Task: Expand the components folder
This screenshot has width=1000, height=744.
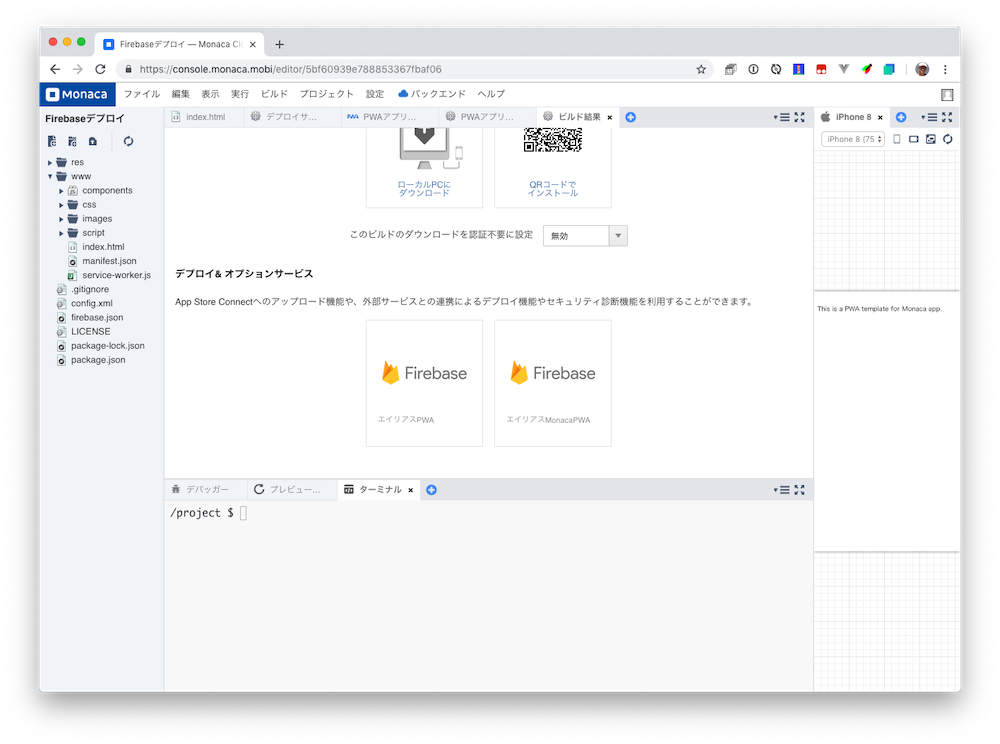Action: (61, 191)
